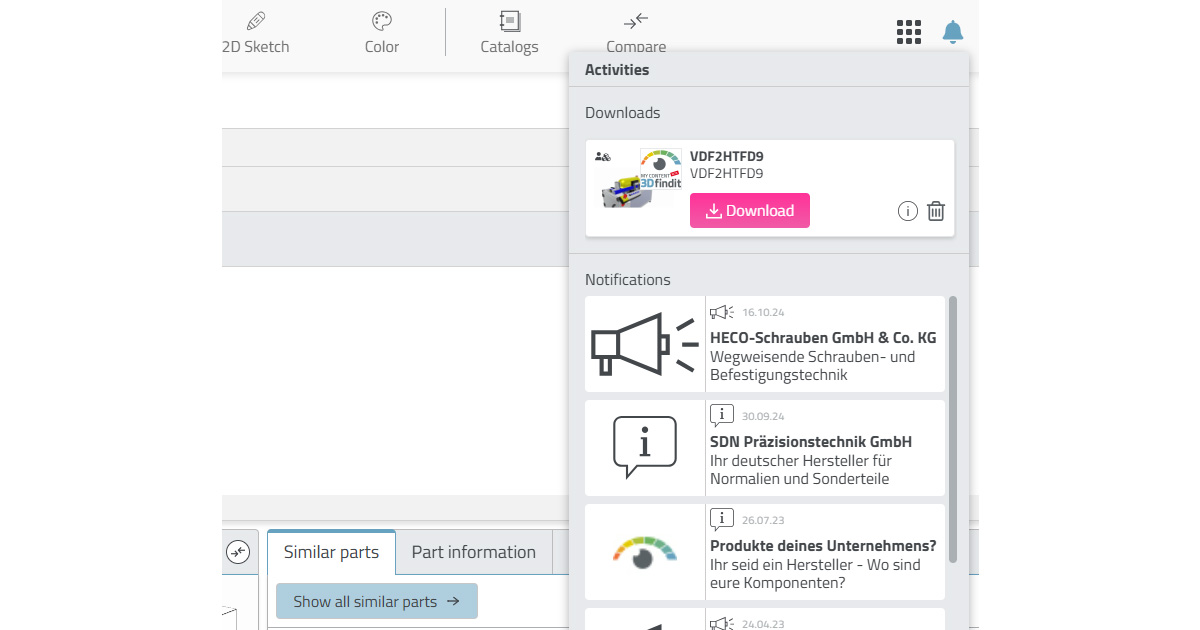Click the small megaphone icon dated 16.10.24
Screen dimensions: 1200x630
(722, 312)
